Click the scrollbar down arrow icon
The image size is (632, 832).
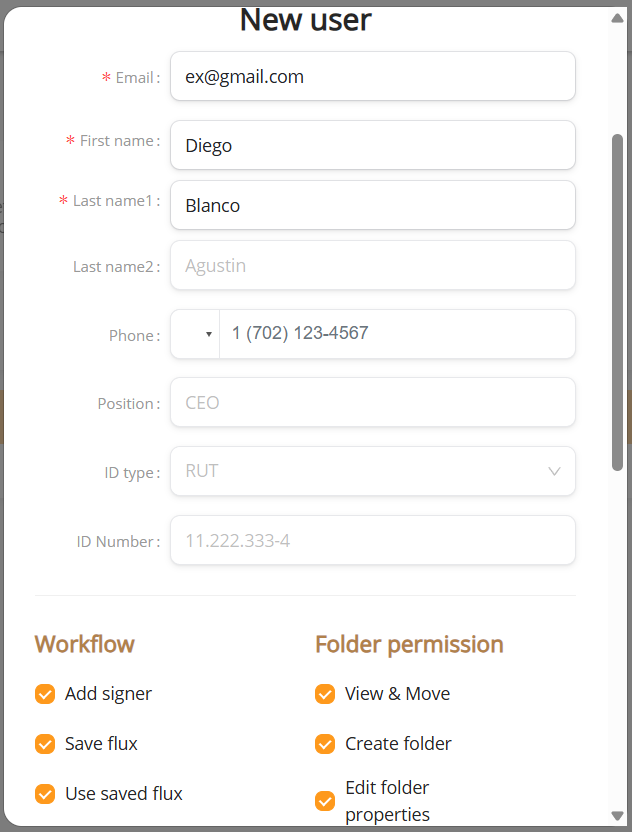pos(617,815)
